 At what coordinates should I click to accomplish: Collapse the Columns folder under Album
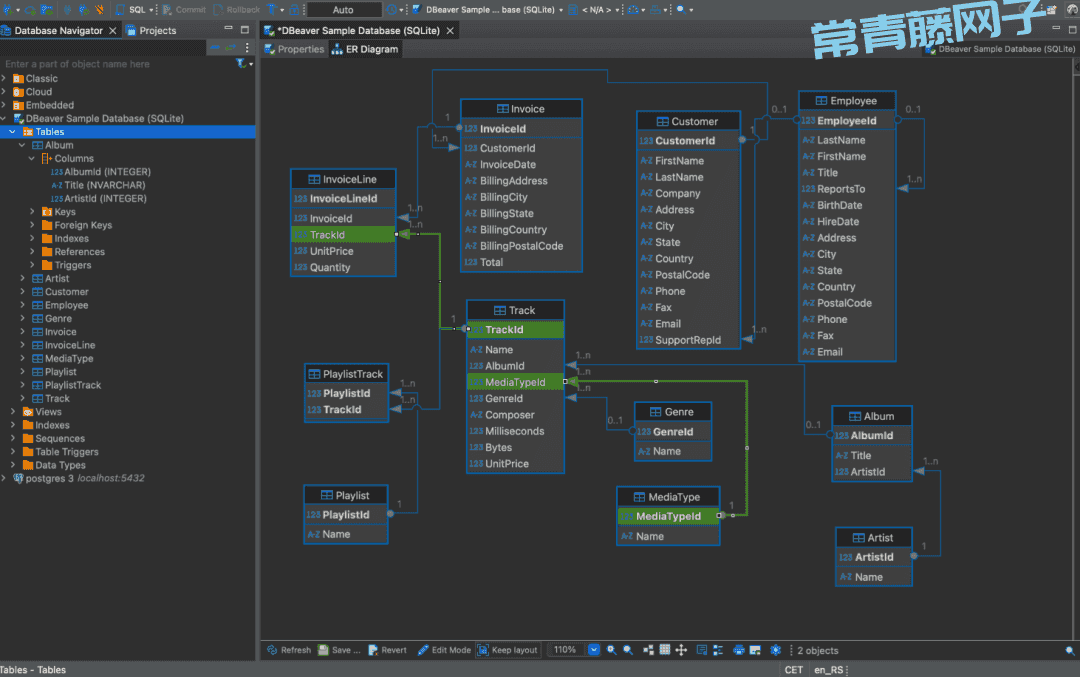[32, 158]
